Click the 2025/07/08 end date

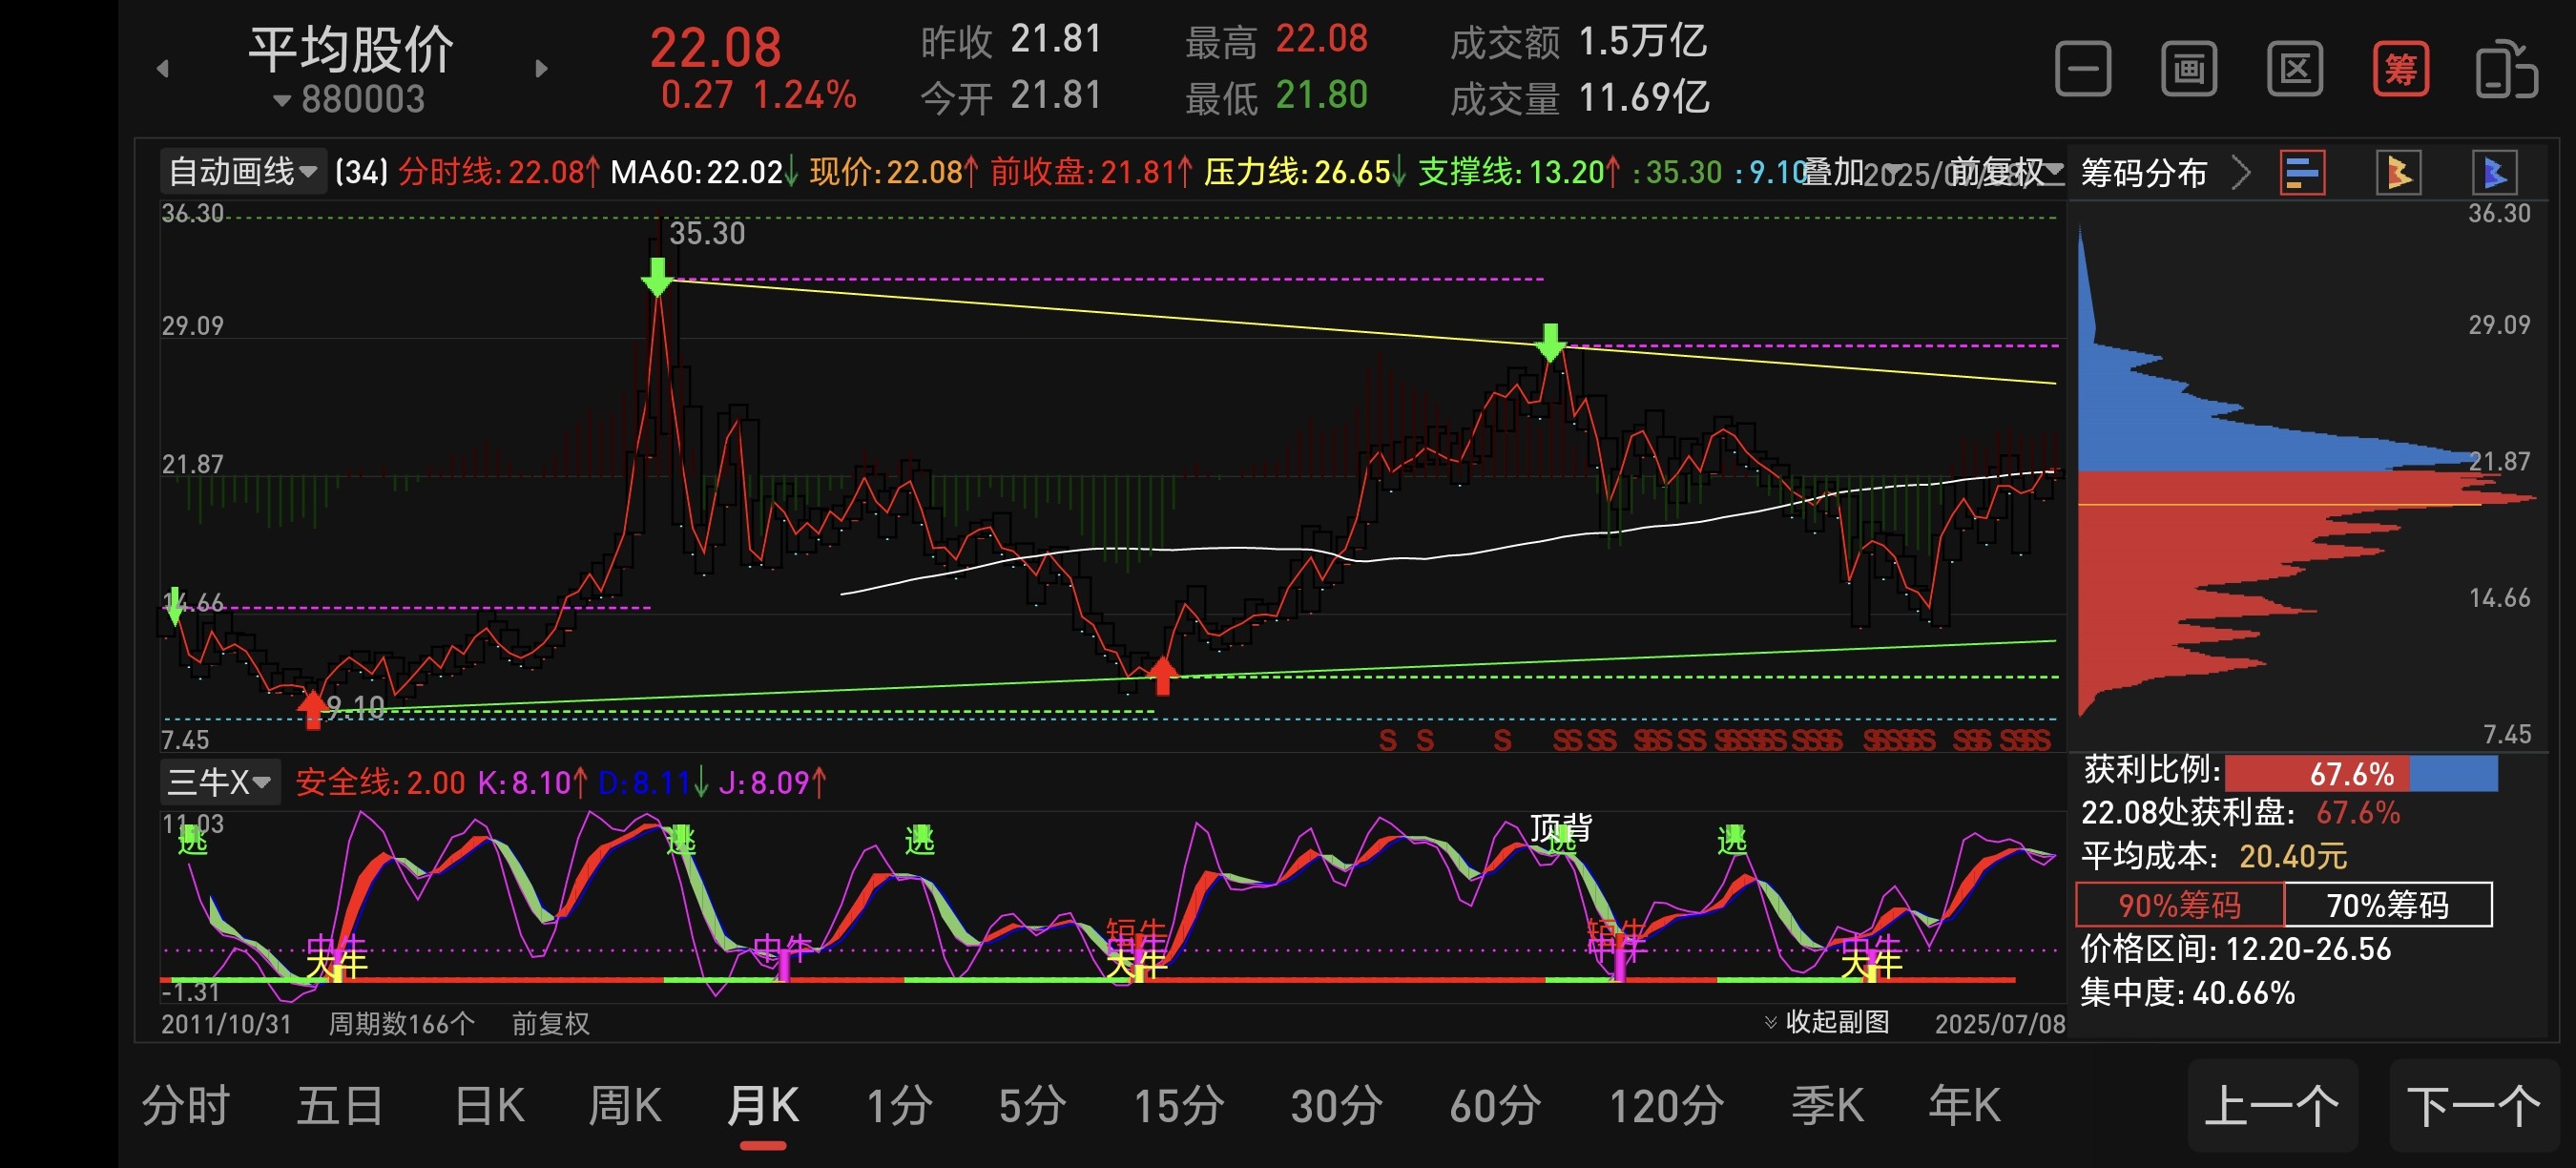tap(1999, 1023)
